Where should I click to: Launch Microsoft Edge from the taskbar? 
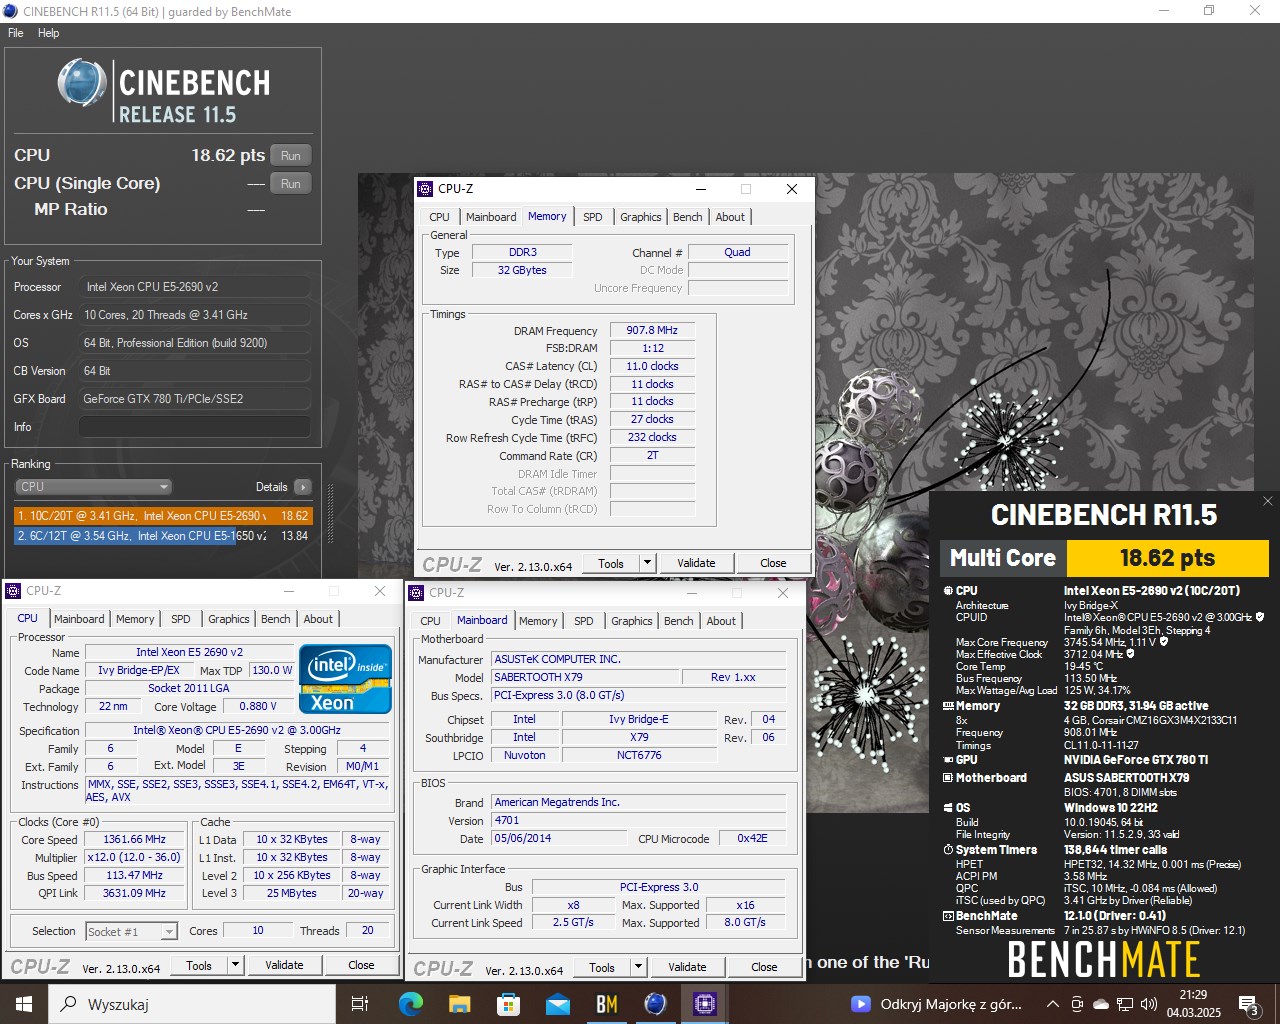pos(410,1004)
